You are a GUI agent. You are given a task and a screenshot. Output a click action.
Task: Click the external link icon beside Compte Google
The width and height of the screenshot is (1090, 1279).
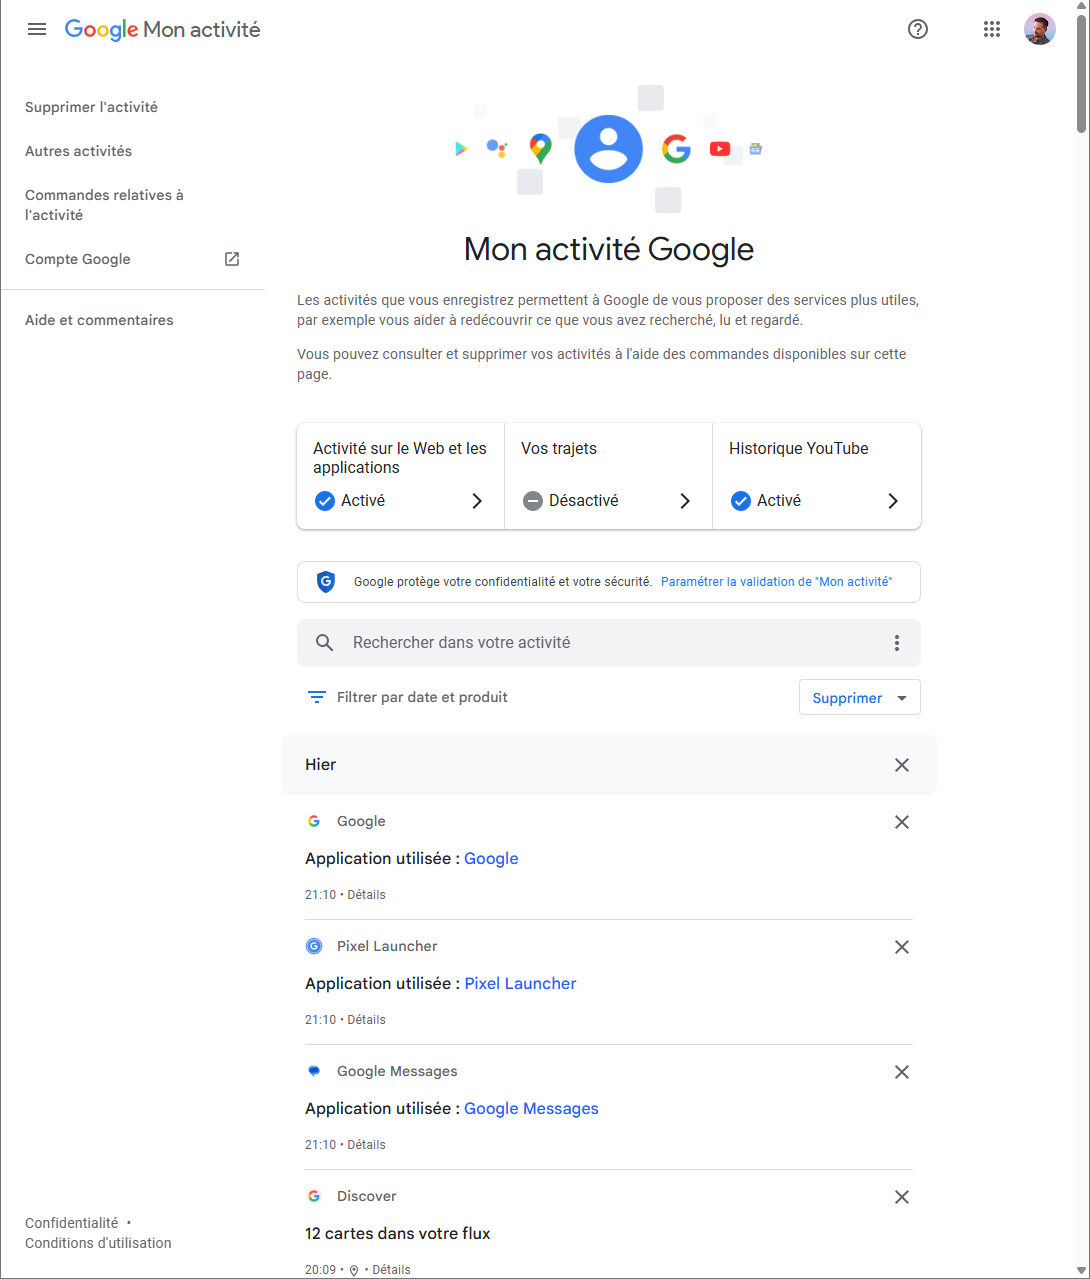pyautogui.click(x=232, y=259)
